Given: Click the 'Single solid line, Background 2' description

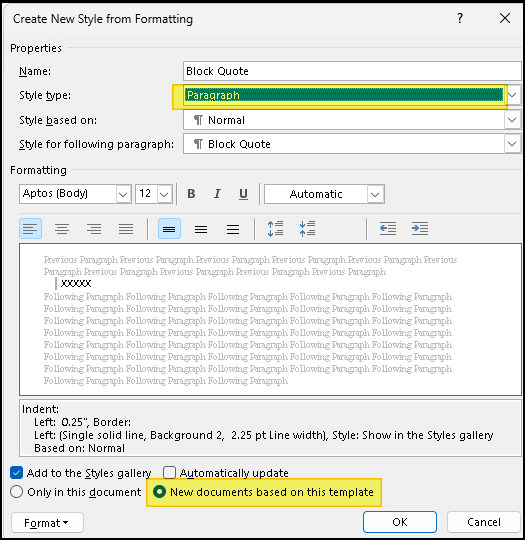Looking at the screenshot, I should [141, 435].
